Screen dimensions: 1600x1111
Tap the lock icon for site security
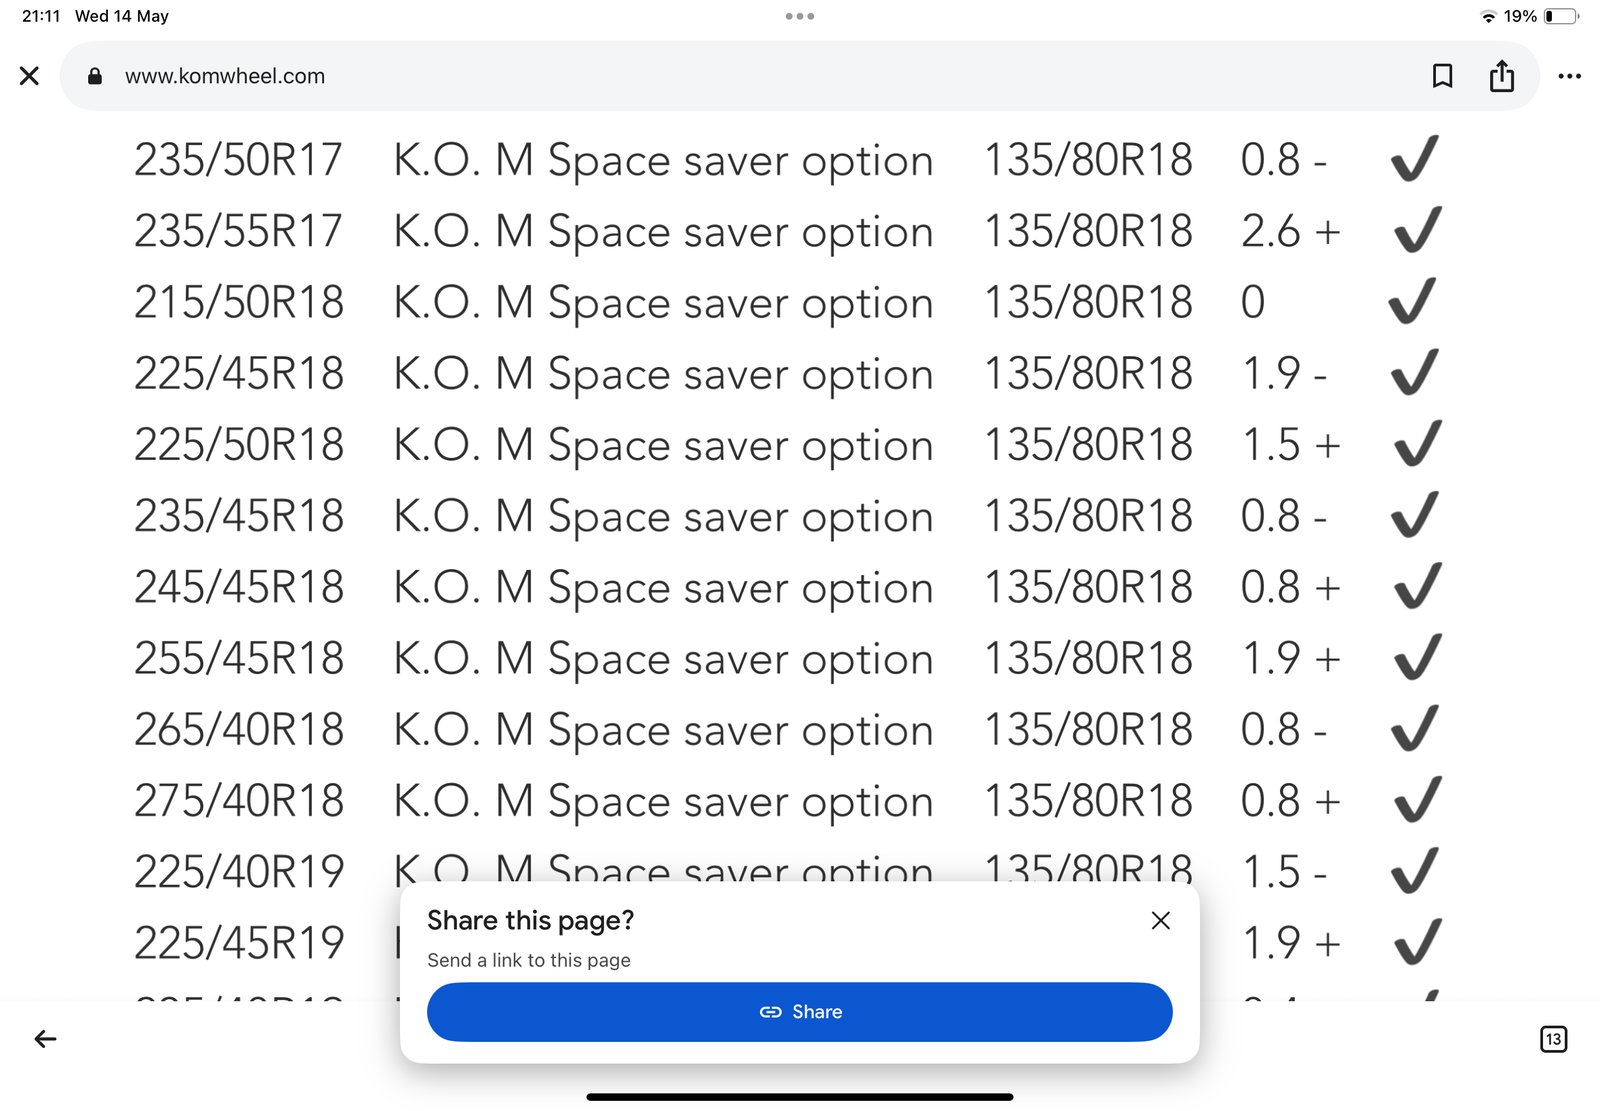pyautogui.click(x=95, y=76)
